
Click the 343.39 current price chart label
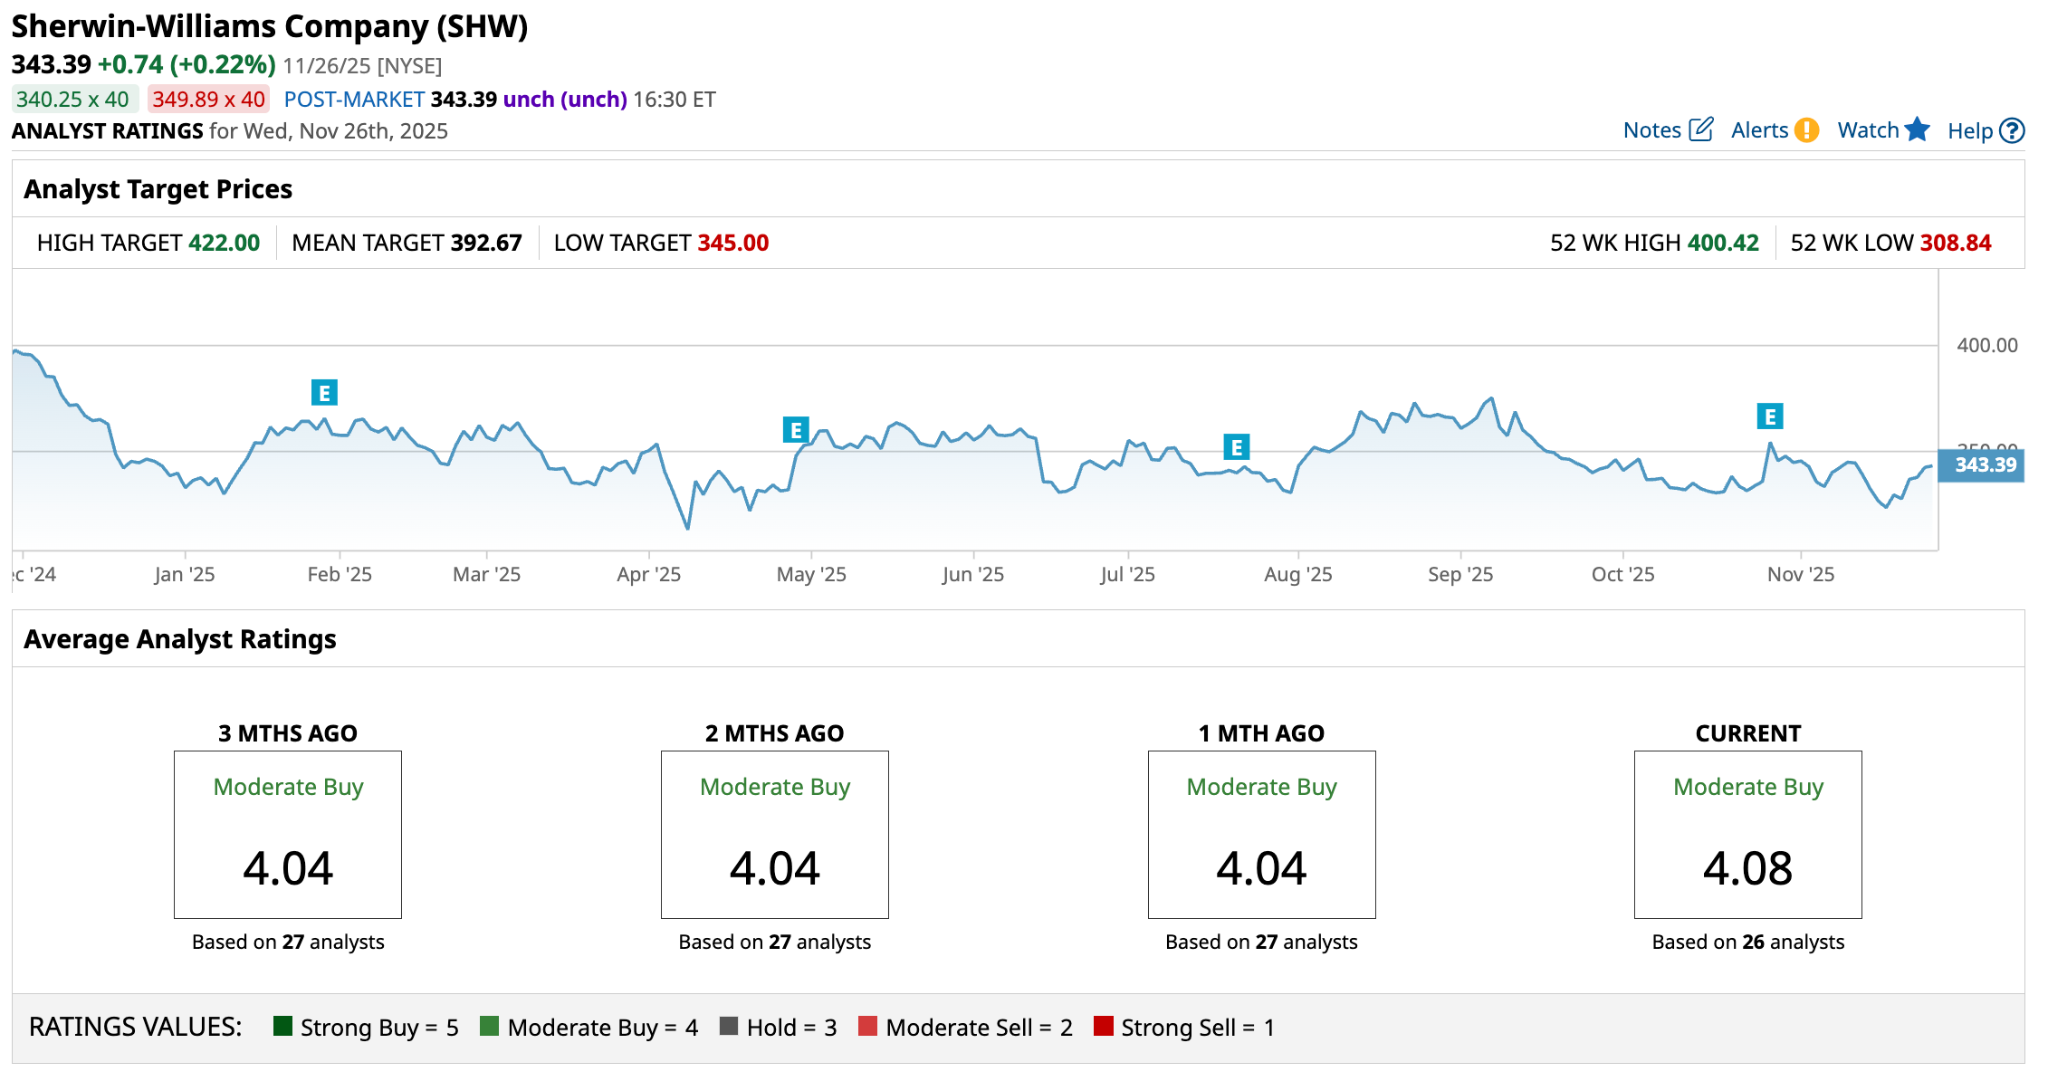click(1982, 465)
